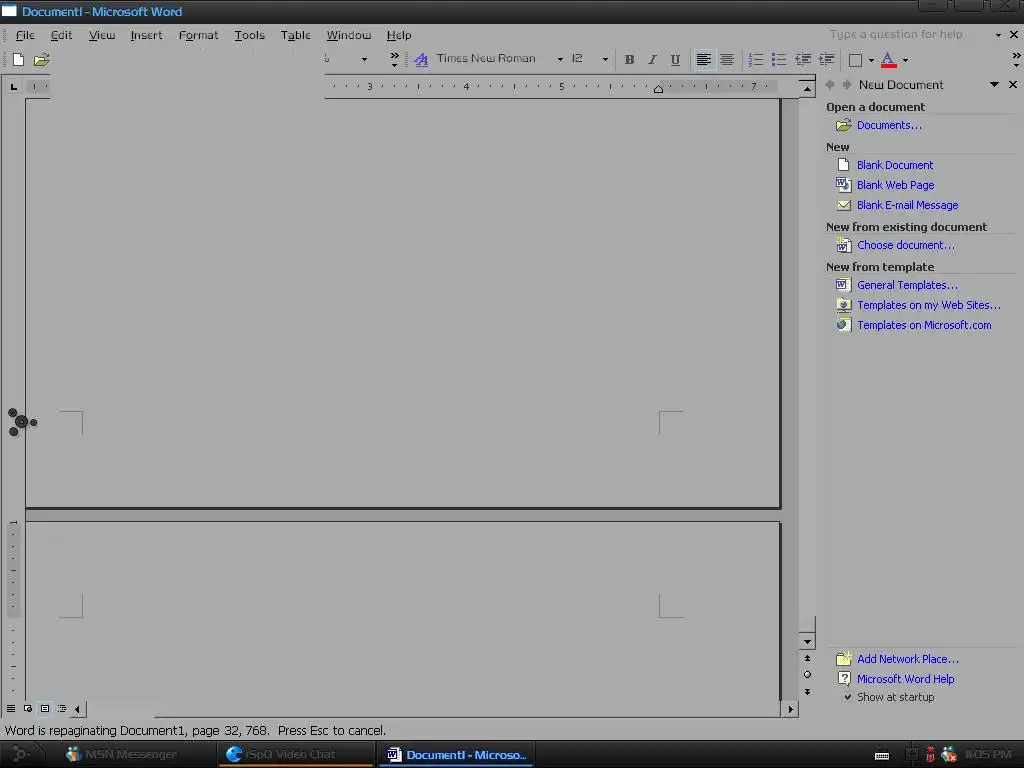Viewport: 1024px width, 768px height.
Task: Toggle Show at startup checkbox
Action: point(848,697)
